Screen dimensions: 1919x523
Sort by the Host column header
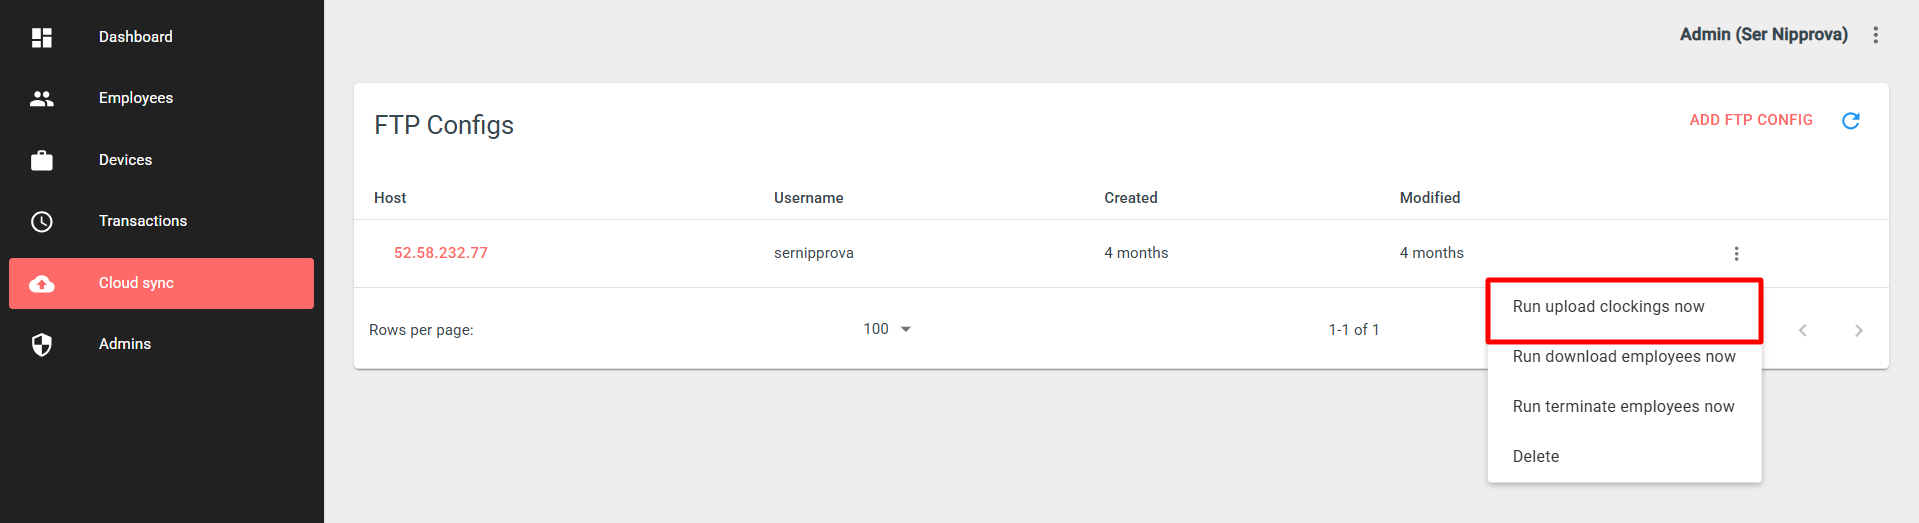click(390, 198)
